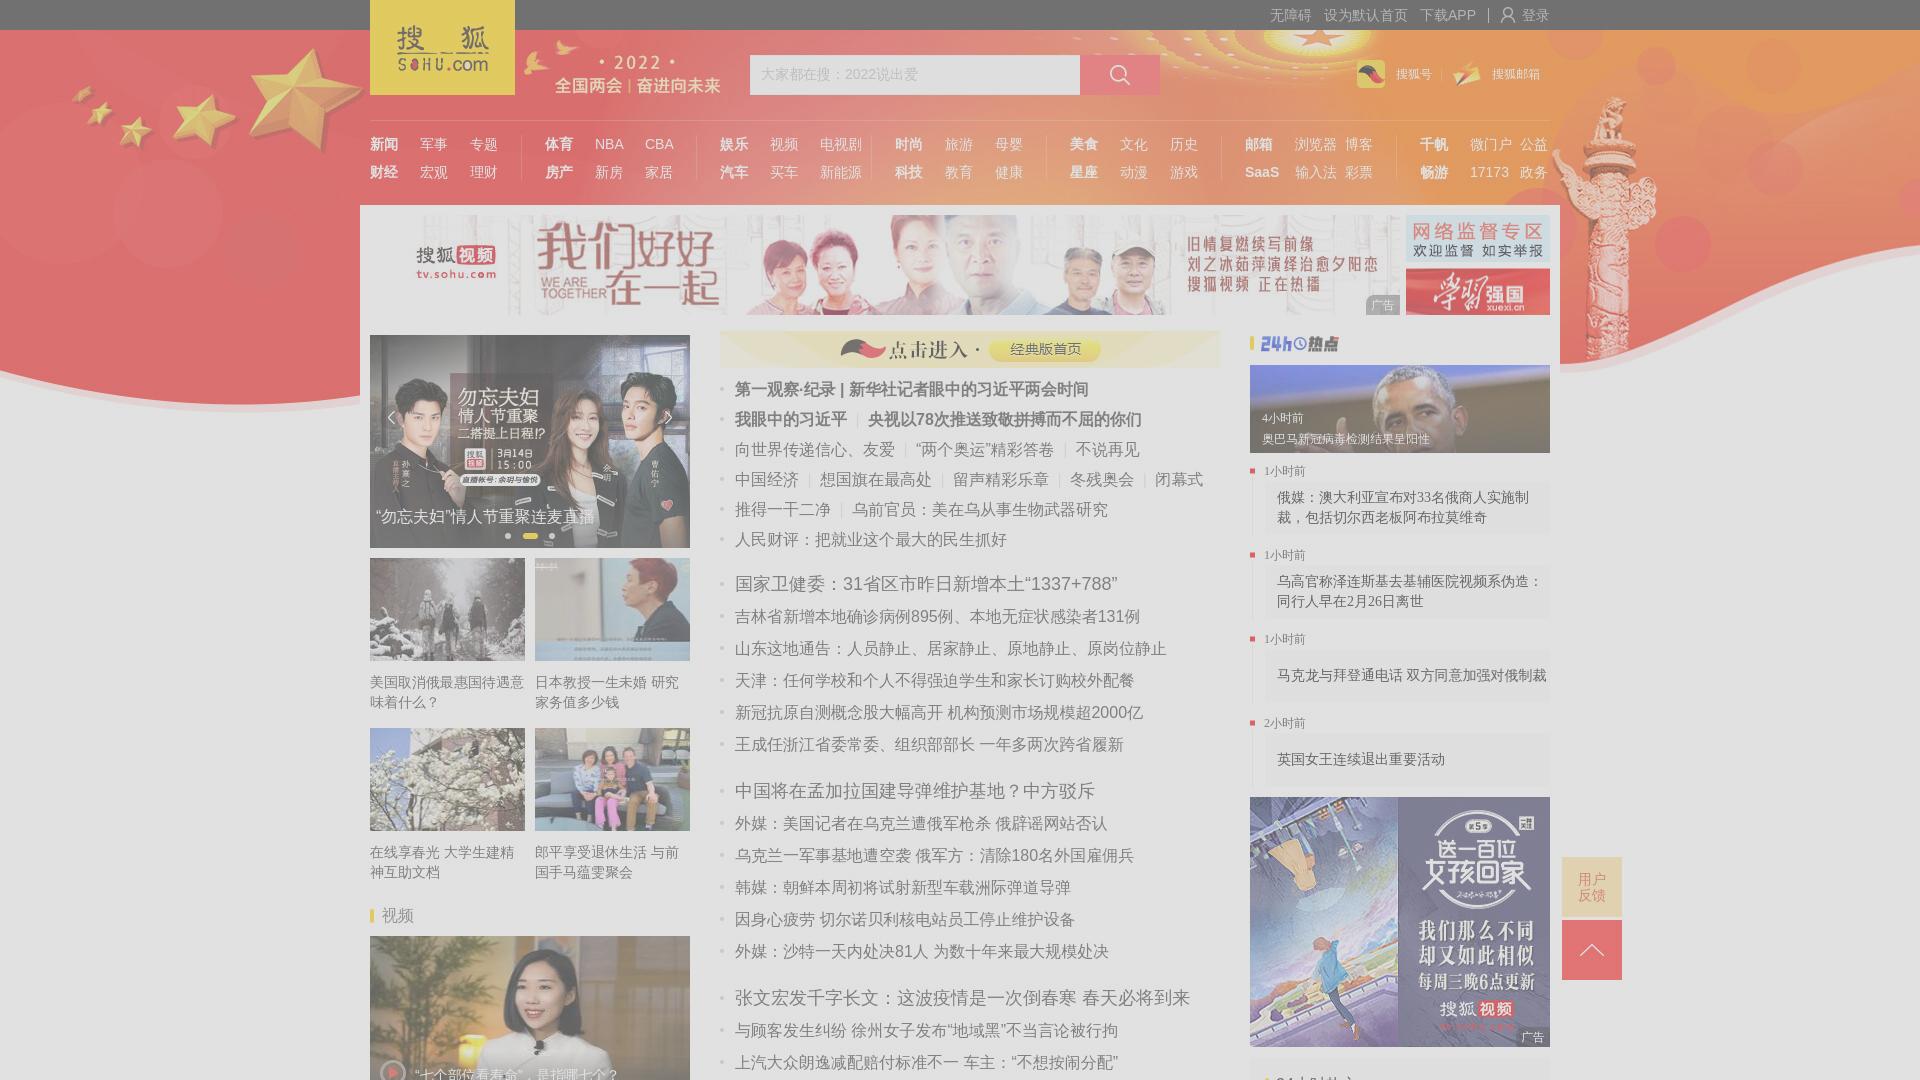The image size is (1920, 1080).
Task: Click 下载APP in top bar
Action: point(1448,15)
